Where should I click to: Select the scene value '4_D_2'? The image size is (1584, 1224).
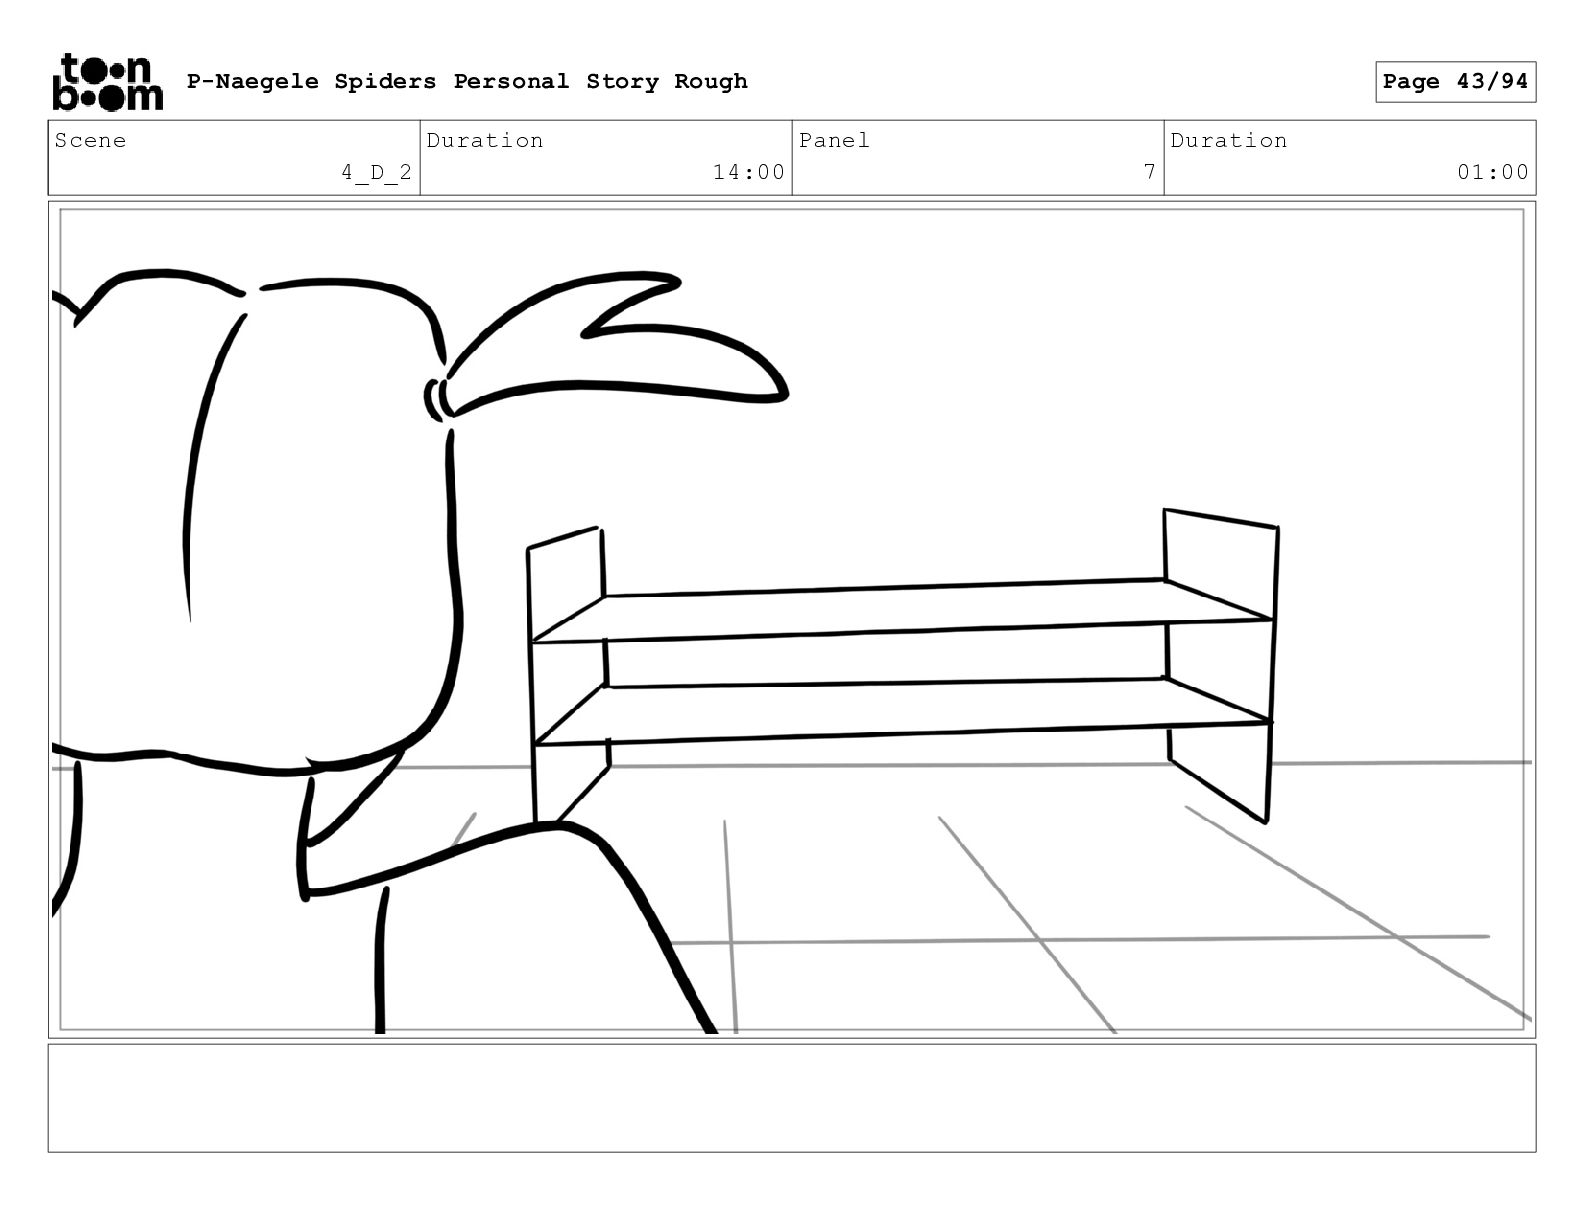pos(376,172)
